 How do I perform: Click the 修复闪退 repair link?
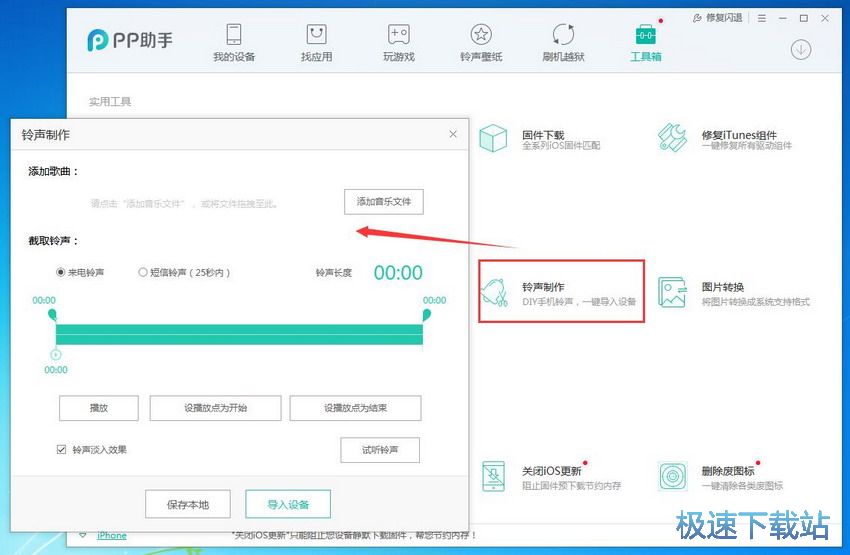pos(718,18)
